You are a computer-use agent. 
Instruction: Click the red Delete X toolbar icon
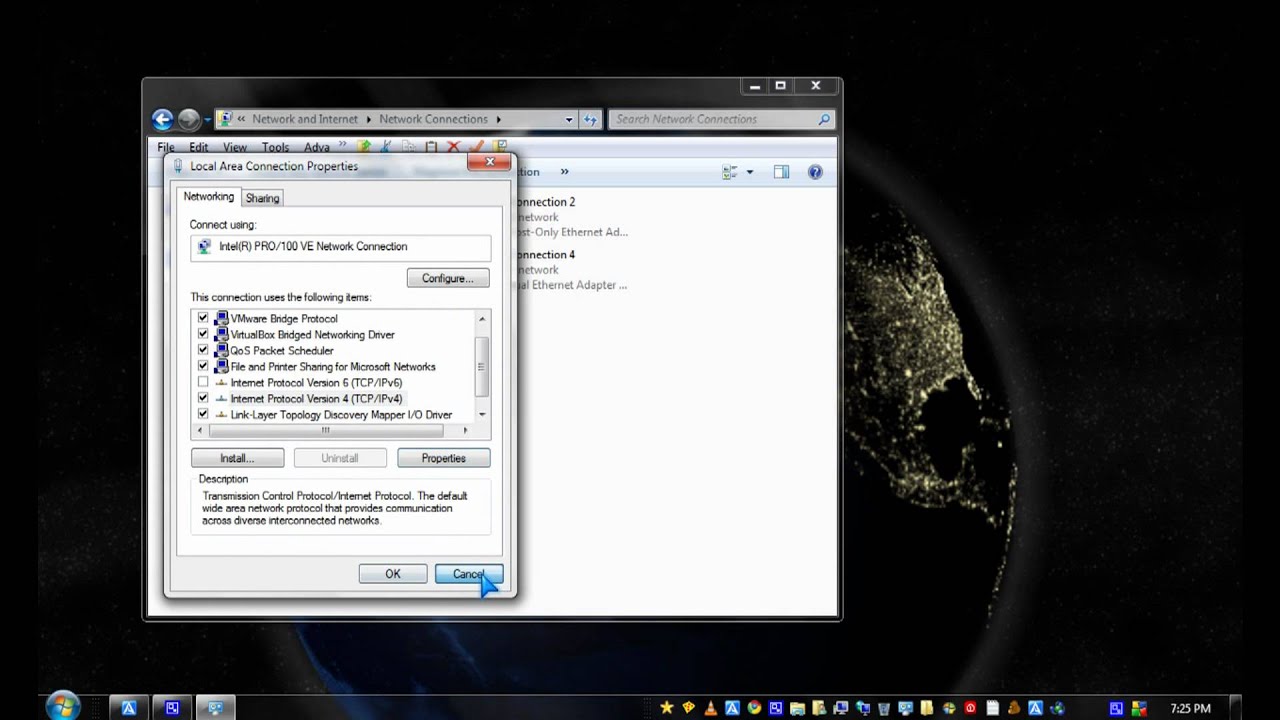tap(453, 147)
